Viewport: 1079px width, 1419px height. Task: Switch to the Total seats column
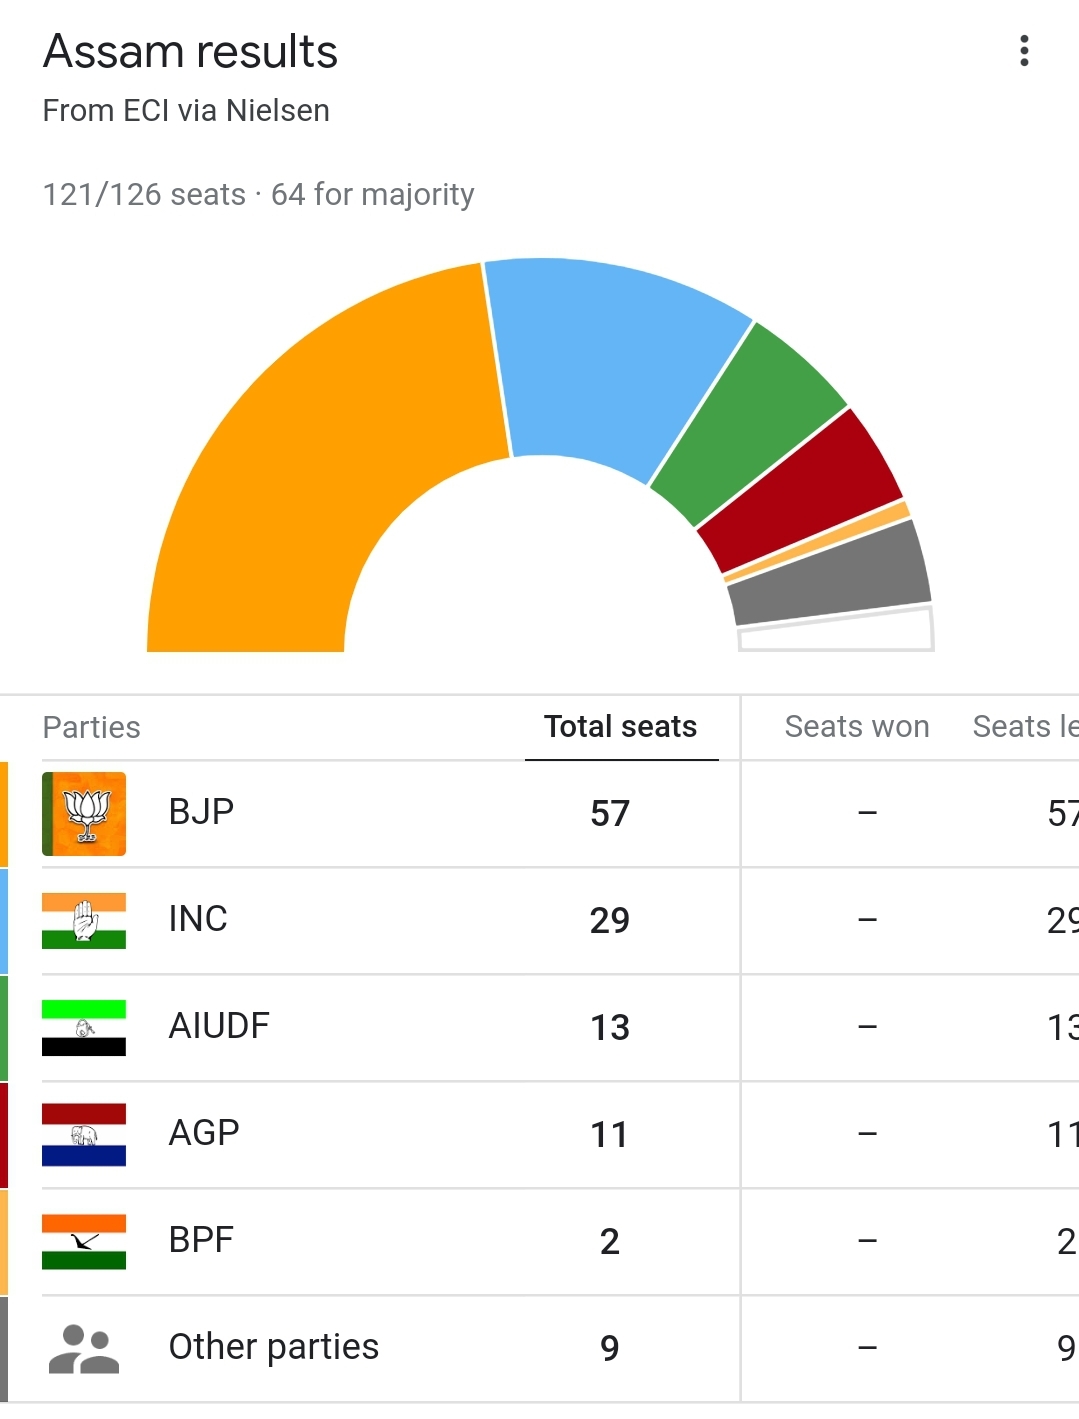click(x=619, y=727)
